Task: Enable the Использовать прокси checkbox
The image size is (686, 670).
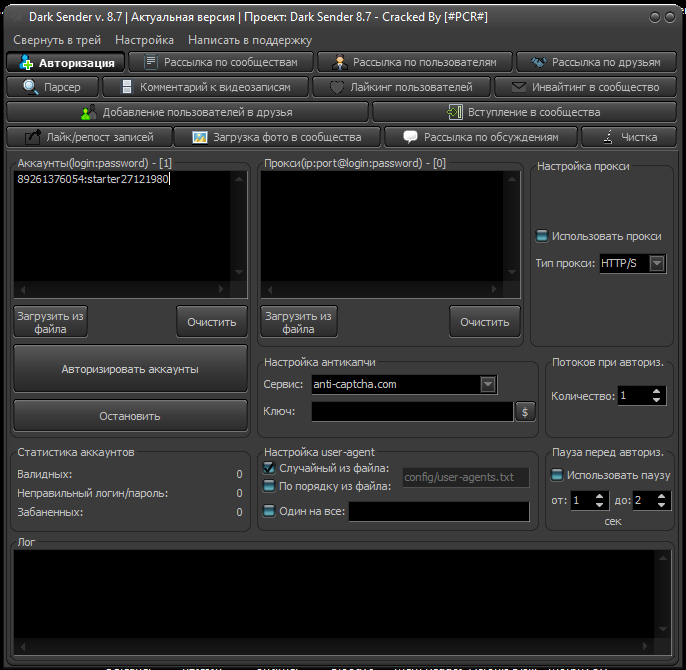Action: pyautogui.click(x=542, y=237)
